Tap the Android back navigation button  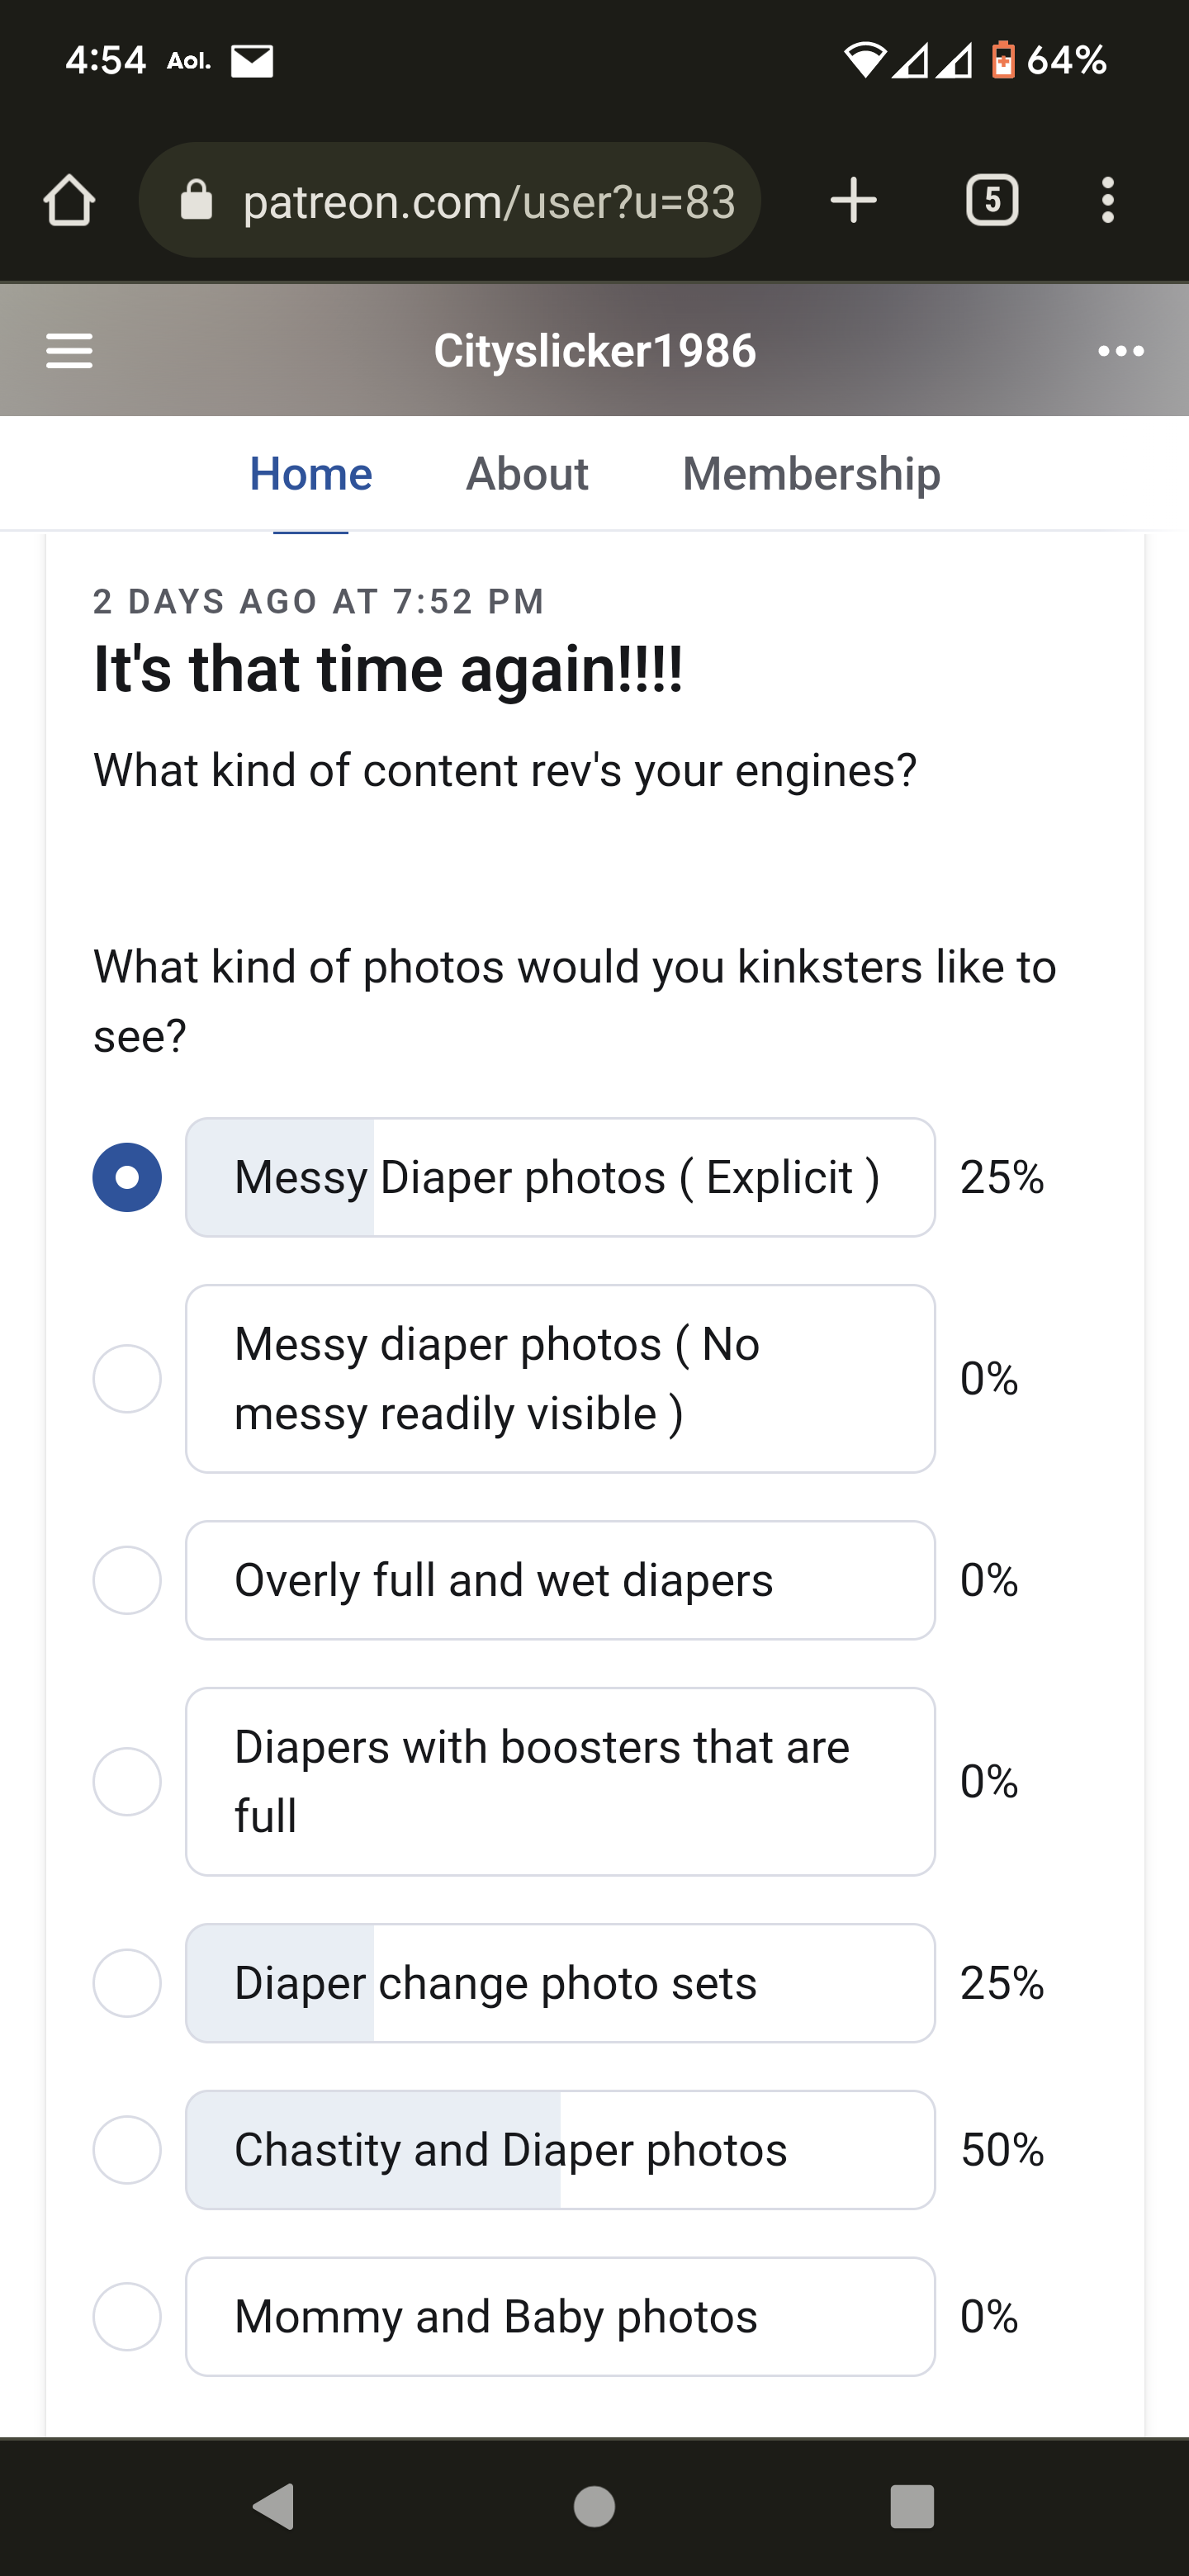[x=273, y=2506]
